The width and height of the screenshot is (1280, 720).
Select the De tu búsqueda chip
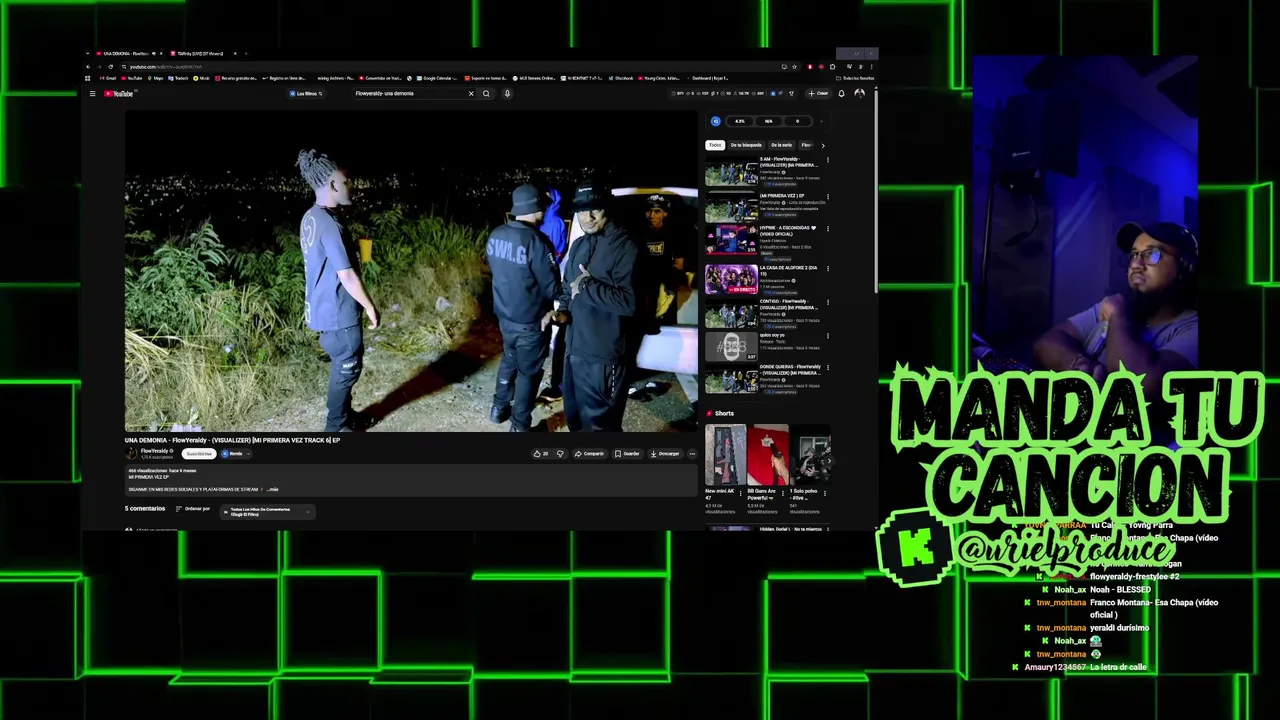click(746, 145)
